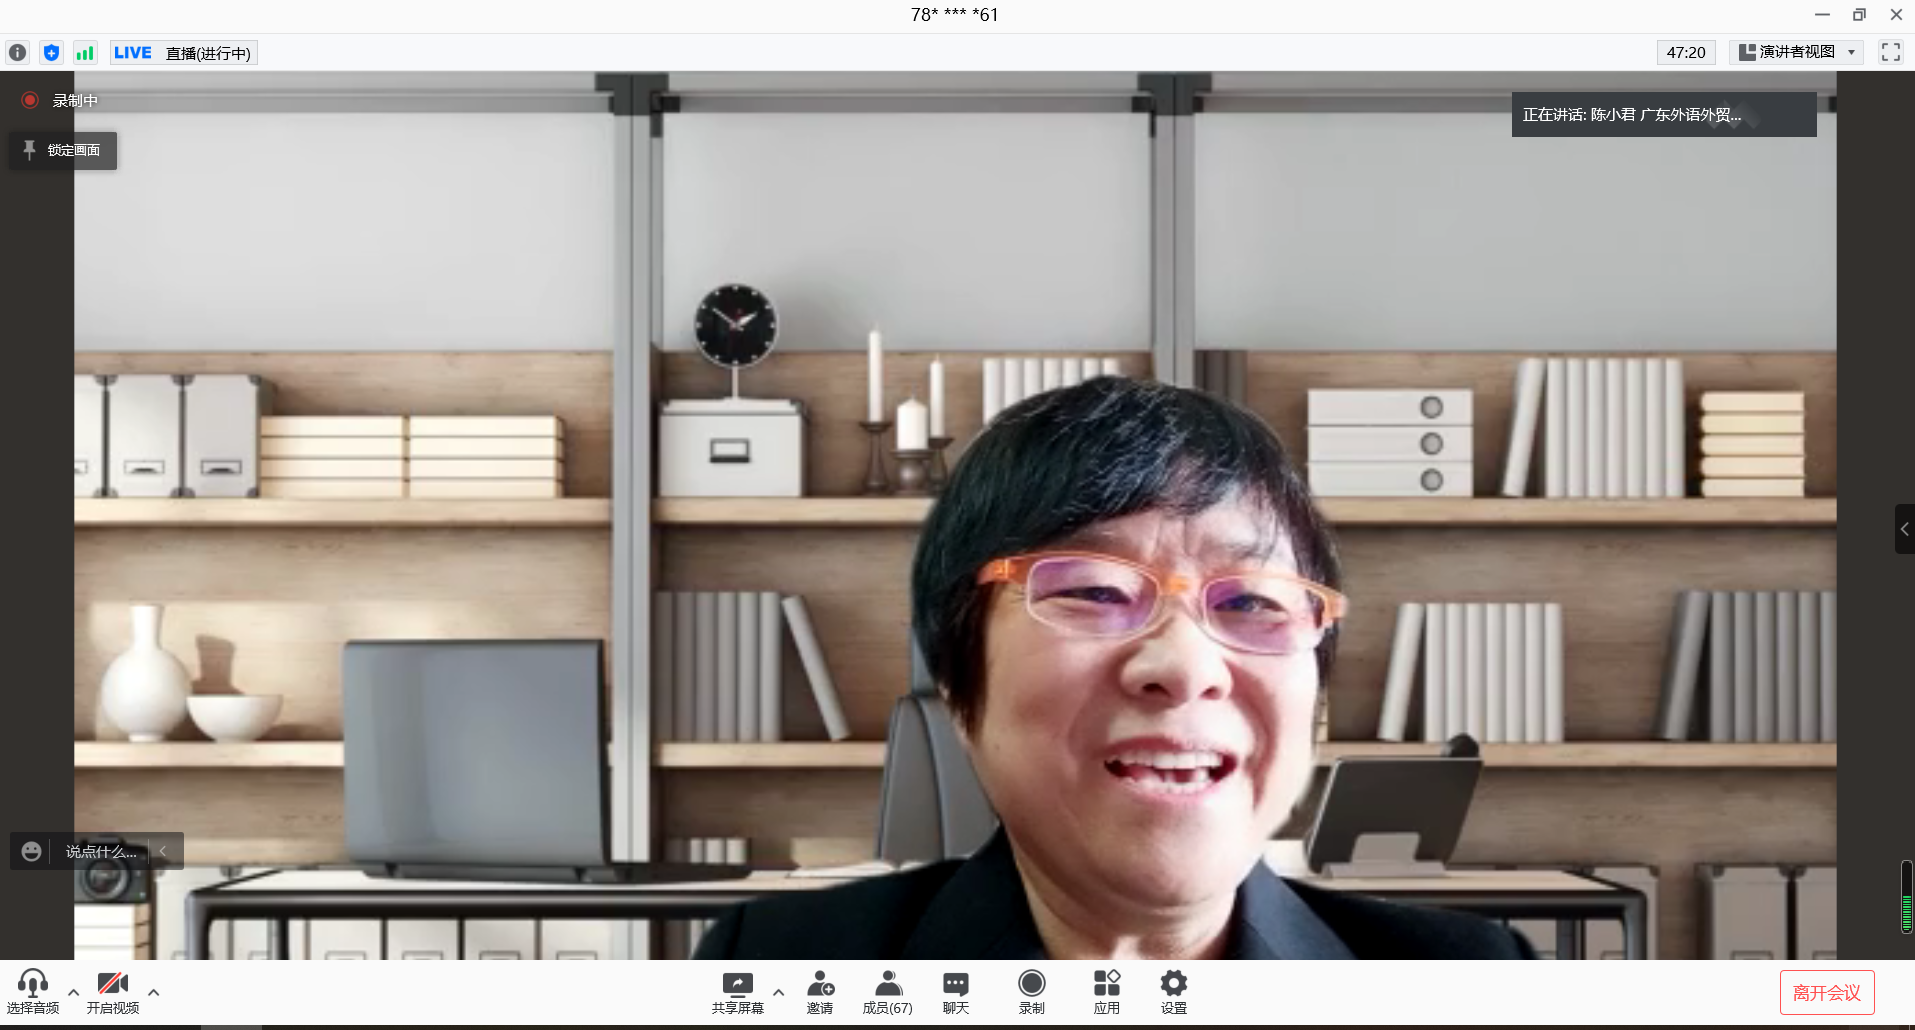Expand share screen options arrow
Screen dimensions: 1915x1030
tap(778, 992)
